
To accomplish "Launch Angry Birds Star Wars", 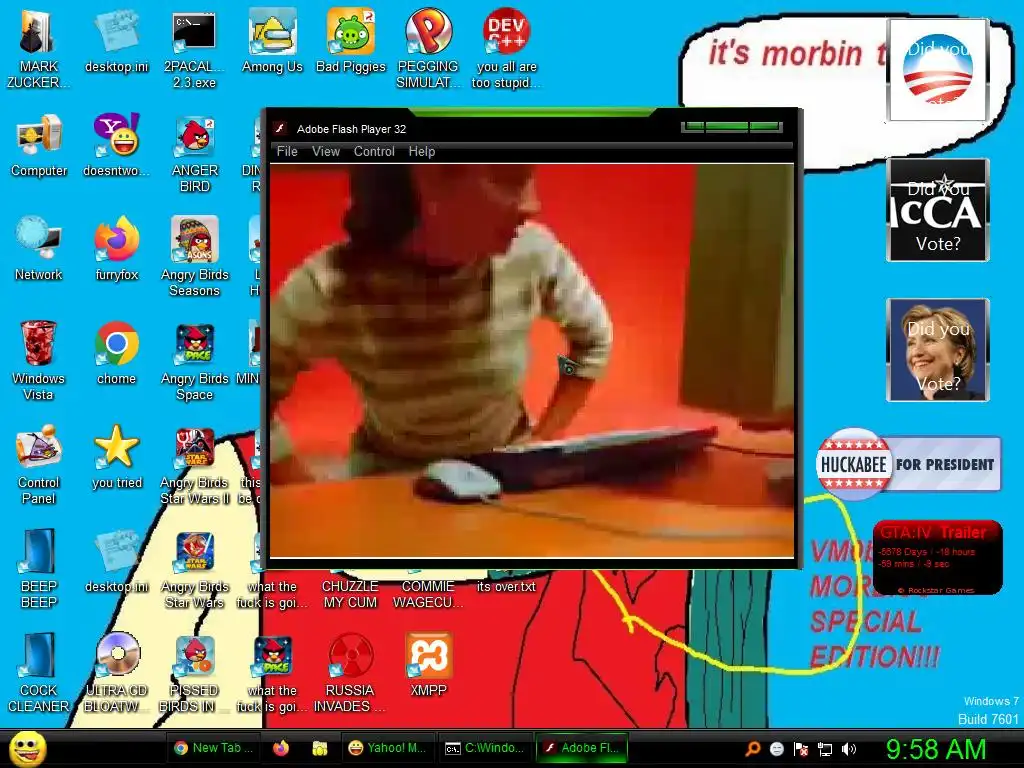I will (x=195, y=568).
